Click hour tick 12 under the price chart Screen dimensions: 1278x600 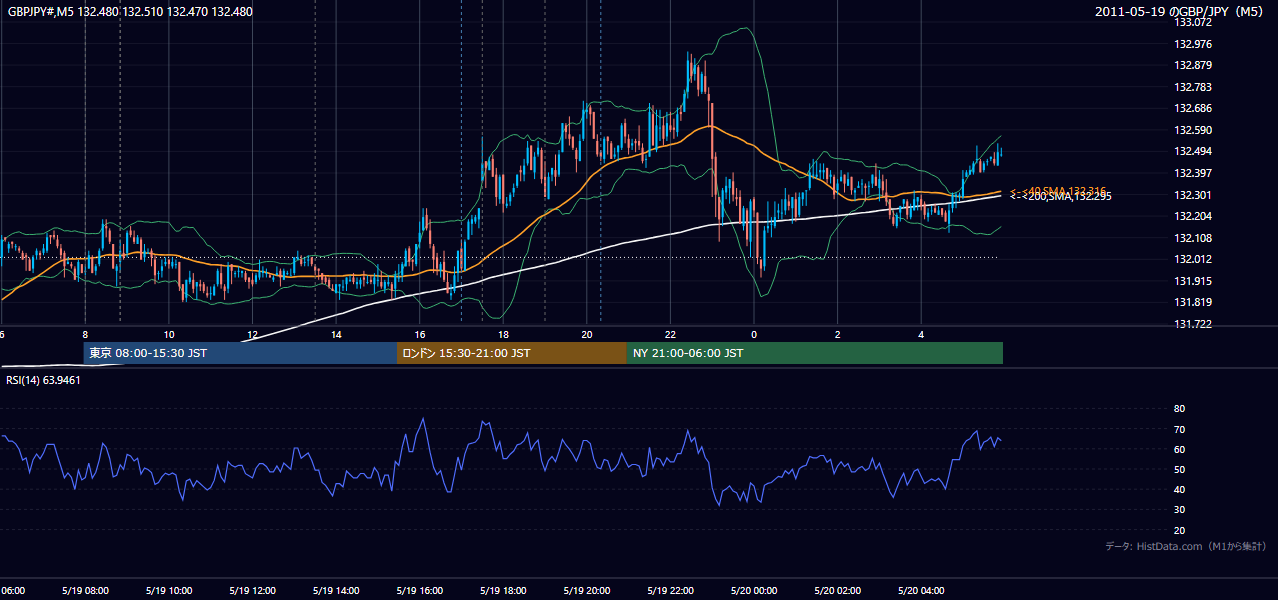[x=253, y=335]
